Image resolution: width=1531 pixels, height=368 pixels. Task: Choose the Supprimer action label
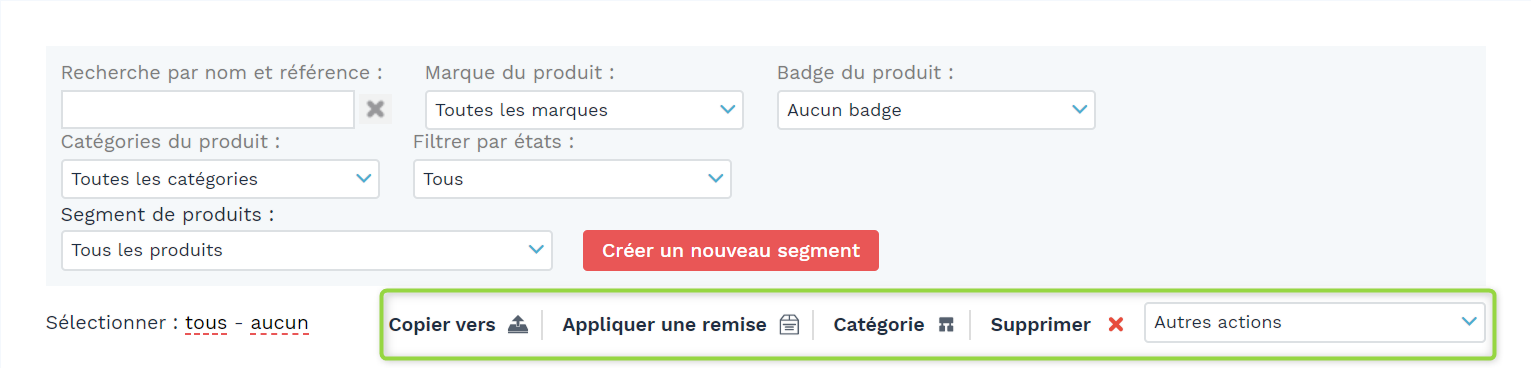(1040, 325)
